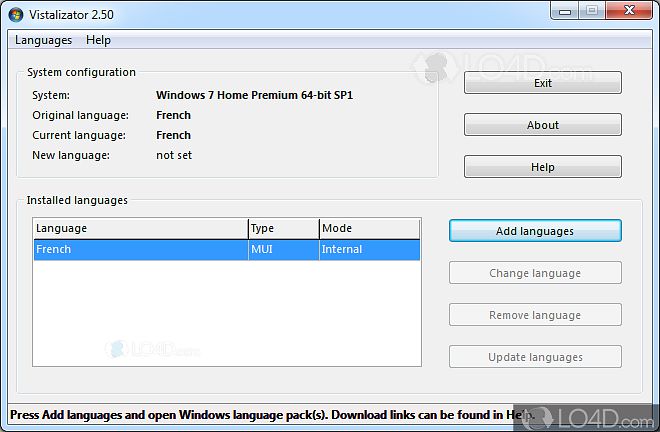Image resolution: width=660 pixels, height=432 pixels.
Task: Minimize the Vistalizator window
Action: point(565,11)
